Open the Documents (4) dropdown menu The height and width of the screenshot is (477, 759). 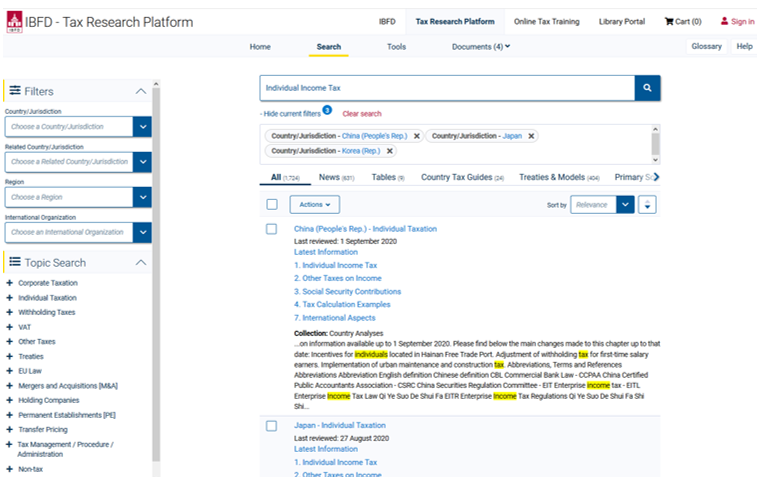pyautogui.click(x=481, y=47)
